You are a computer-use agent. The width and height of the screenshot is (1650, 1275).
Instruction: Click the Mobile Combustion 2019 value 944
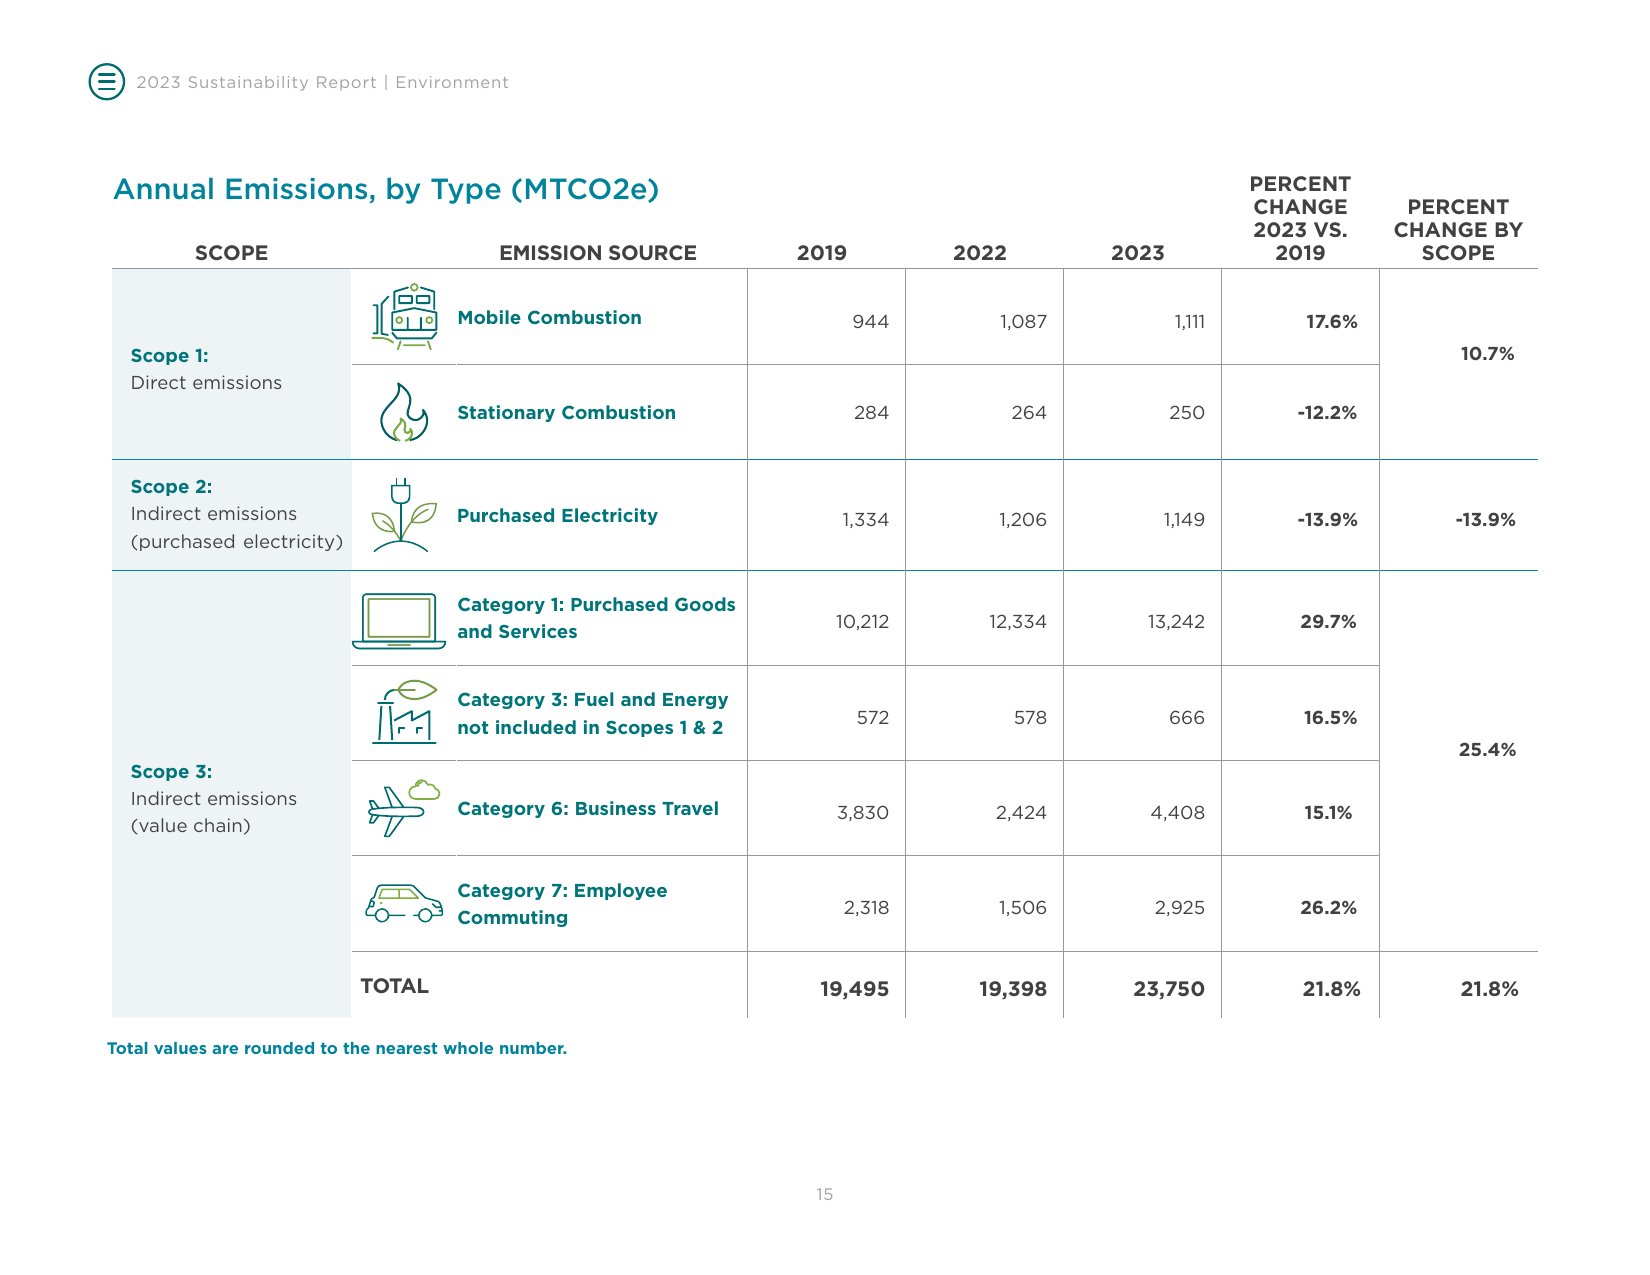[870, 322]
